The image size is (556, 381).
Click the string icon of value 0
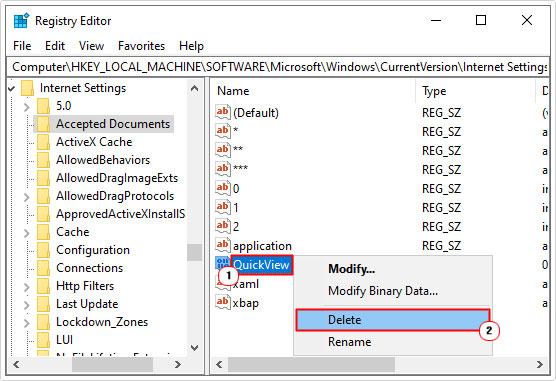223,188
